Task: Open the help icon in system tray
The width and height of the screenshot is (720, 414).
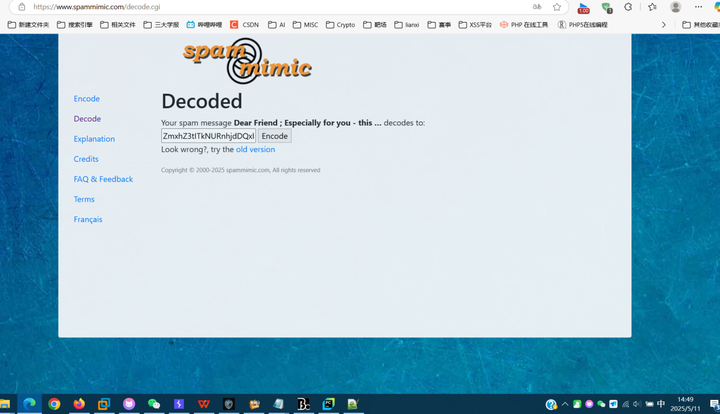Action: click(551, 404)
